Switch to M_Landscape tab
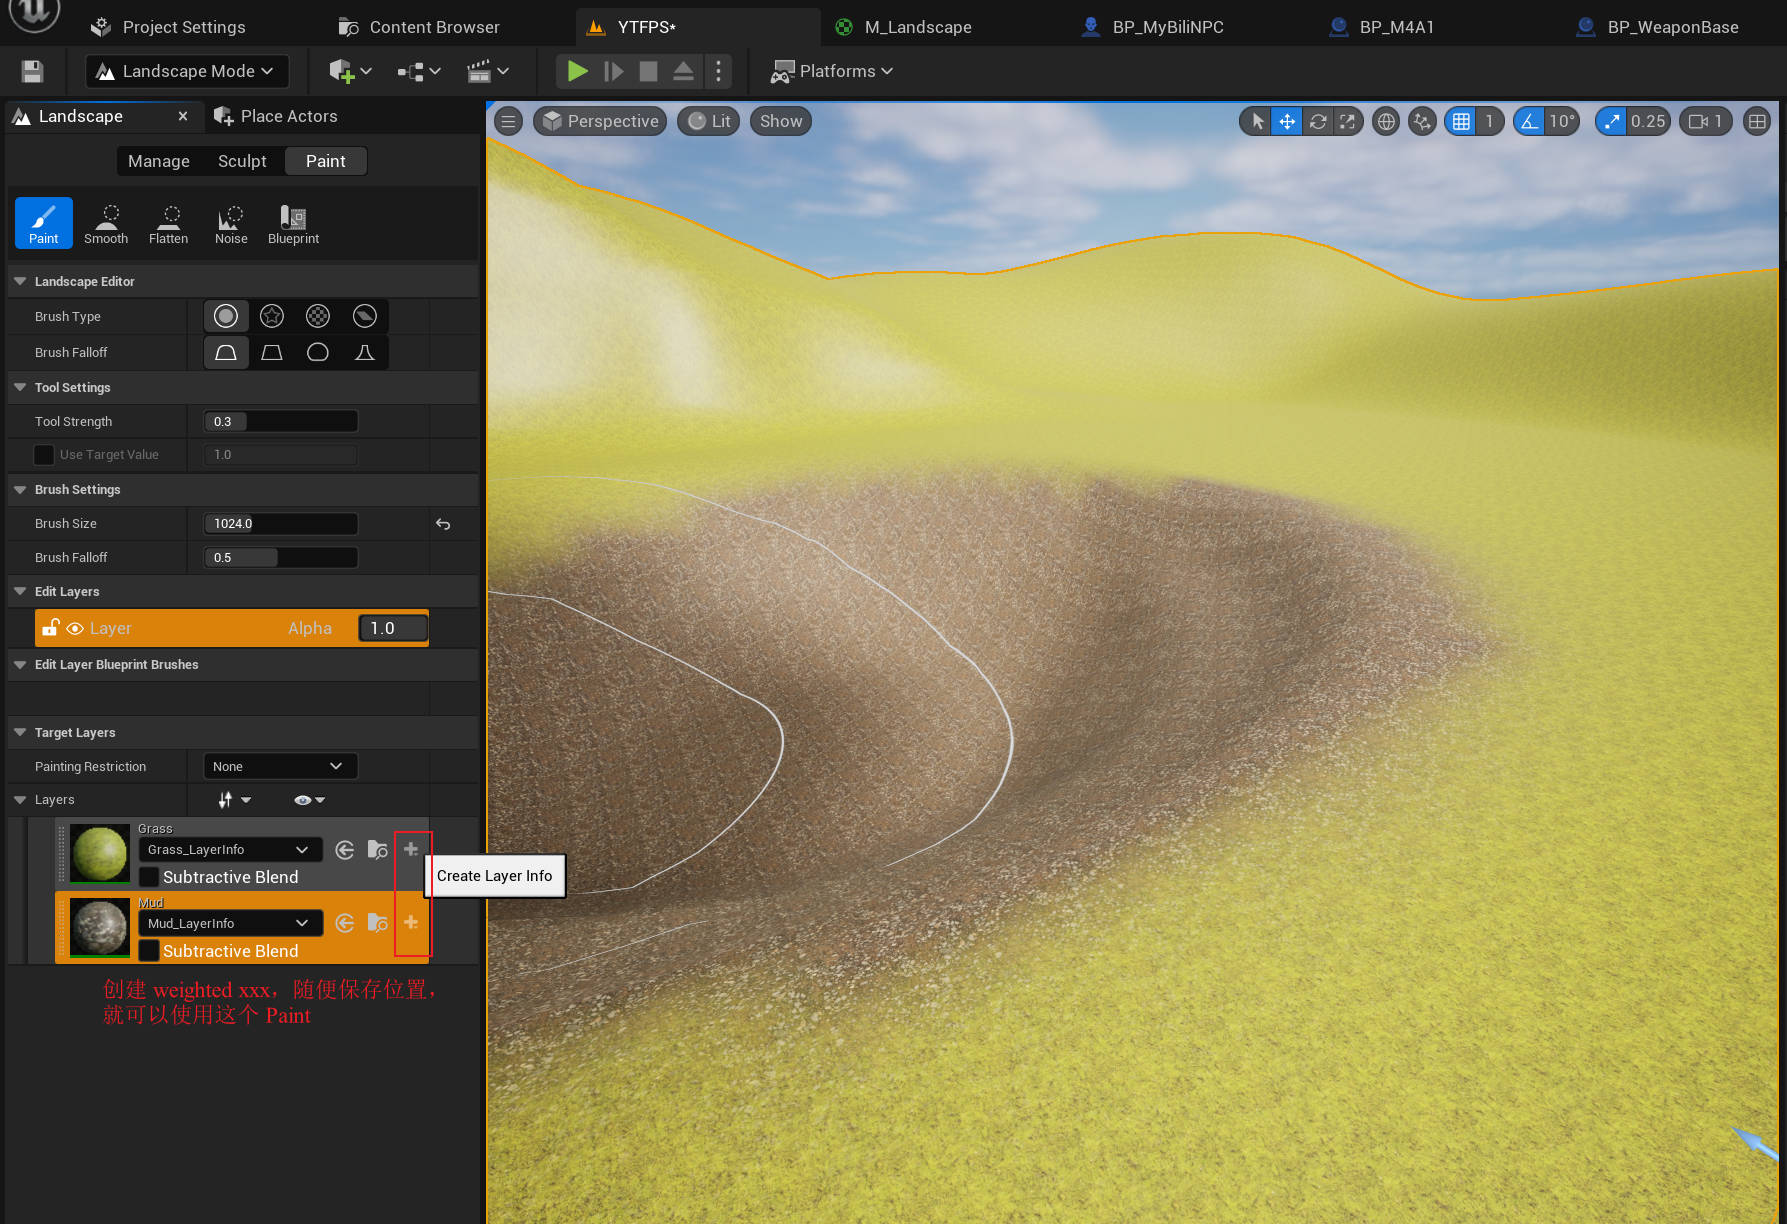This screenshot has height=1224, width=1787. [x=904, y=27]
